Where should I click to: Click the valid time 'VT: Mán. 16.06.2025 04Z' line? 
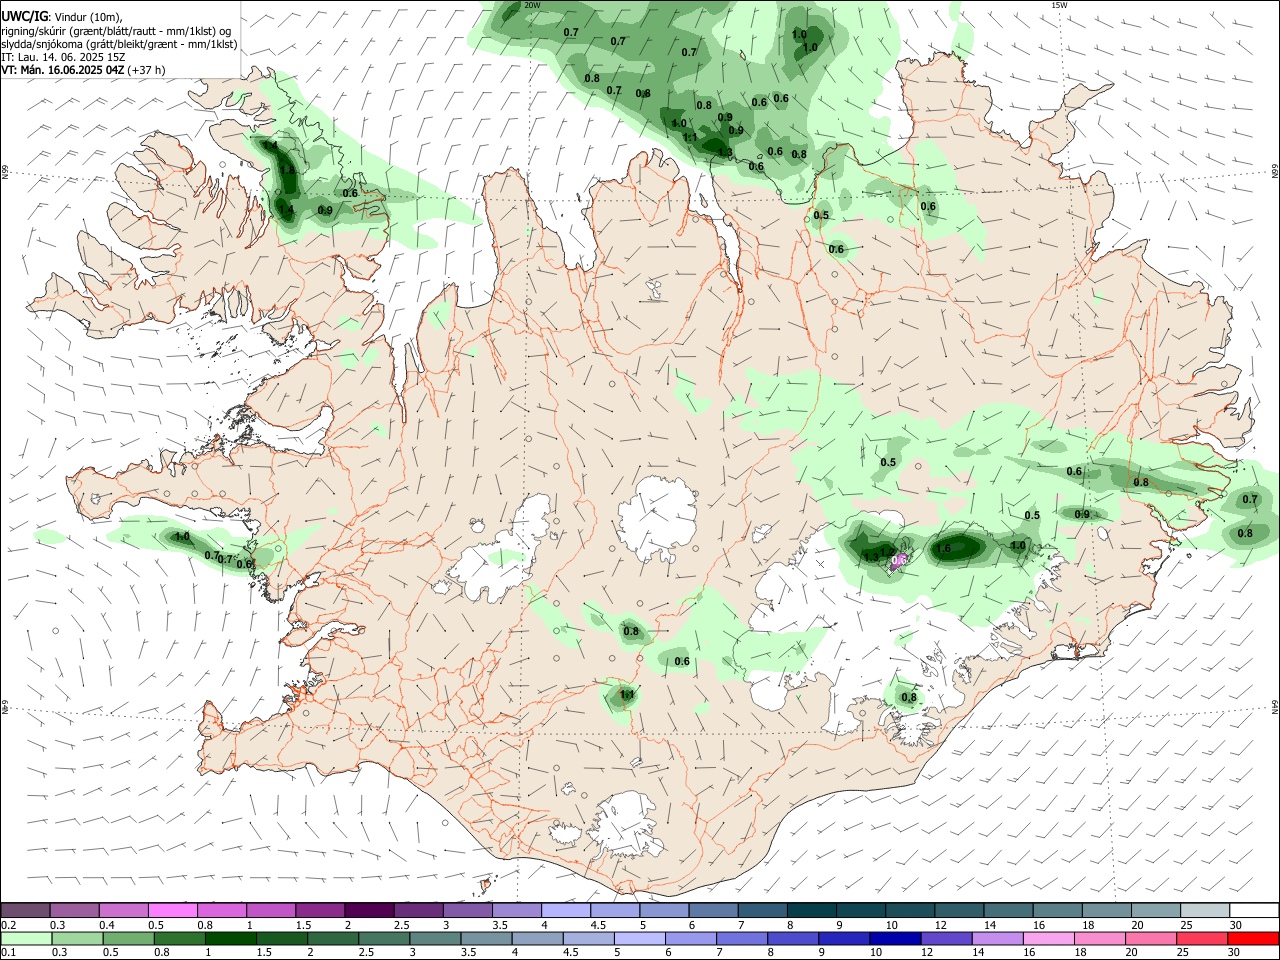pyautogui.click(x=62, y=70)
